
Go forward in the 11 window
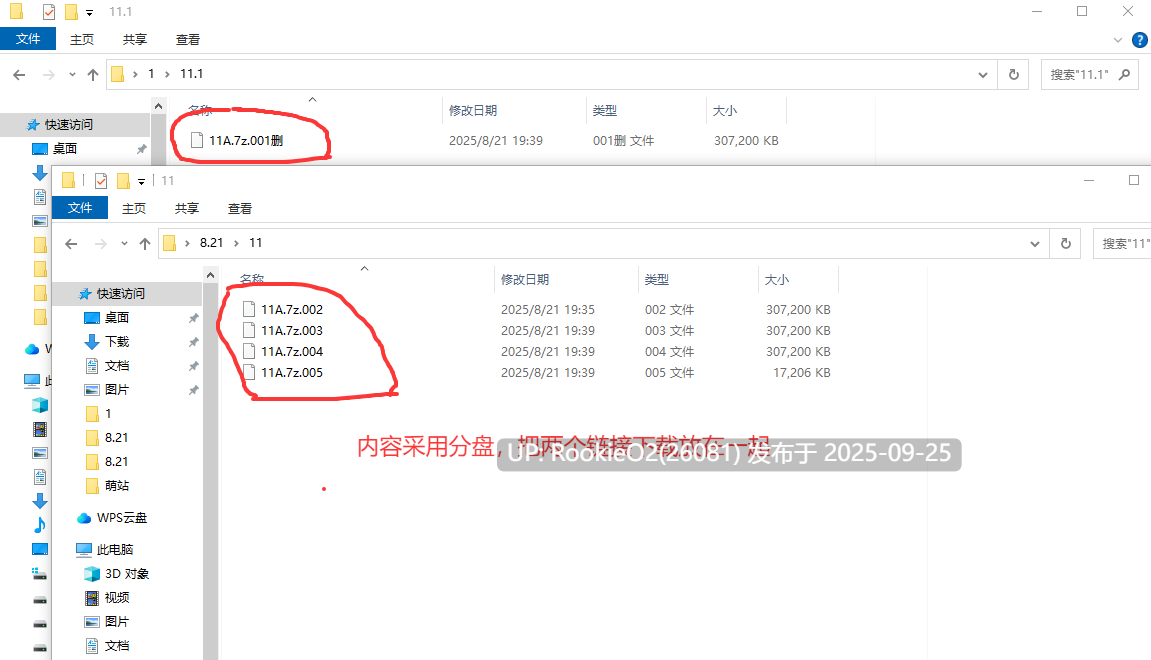[101, 244]
